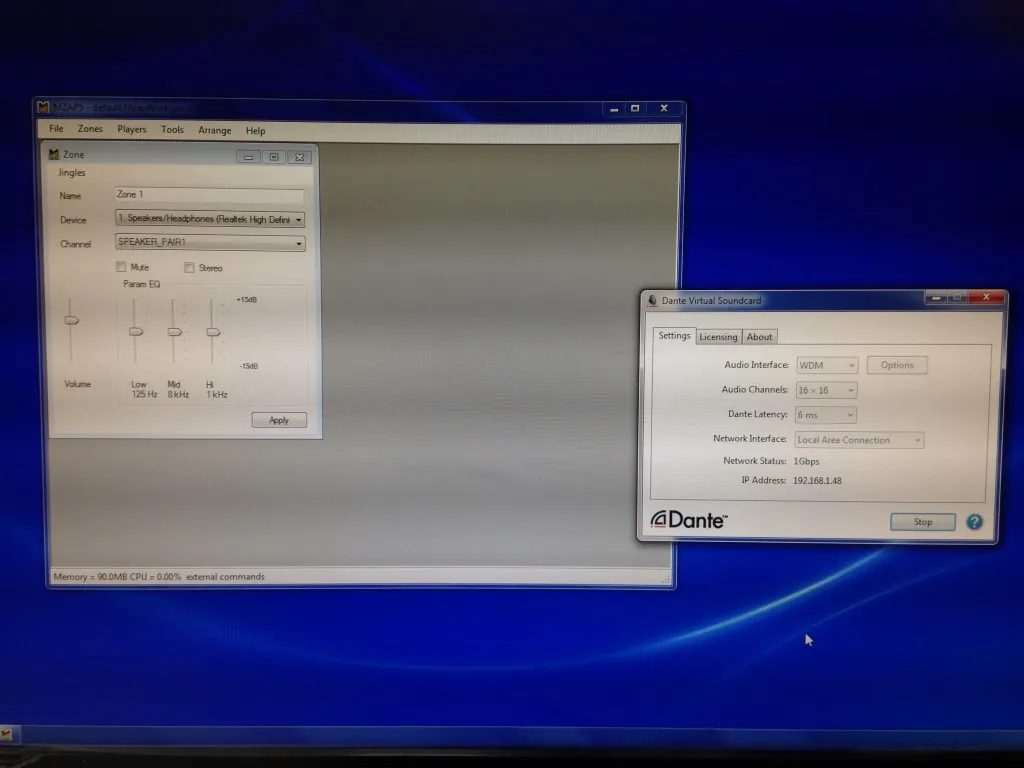
Task: Open Dante help via question mark icon
Action: [974, 521]
